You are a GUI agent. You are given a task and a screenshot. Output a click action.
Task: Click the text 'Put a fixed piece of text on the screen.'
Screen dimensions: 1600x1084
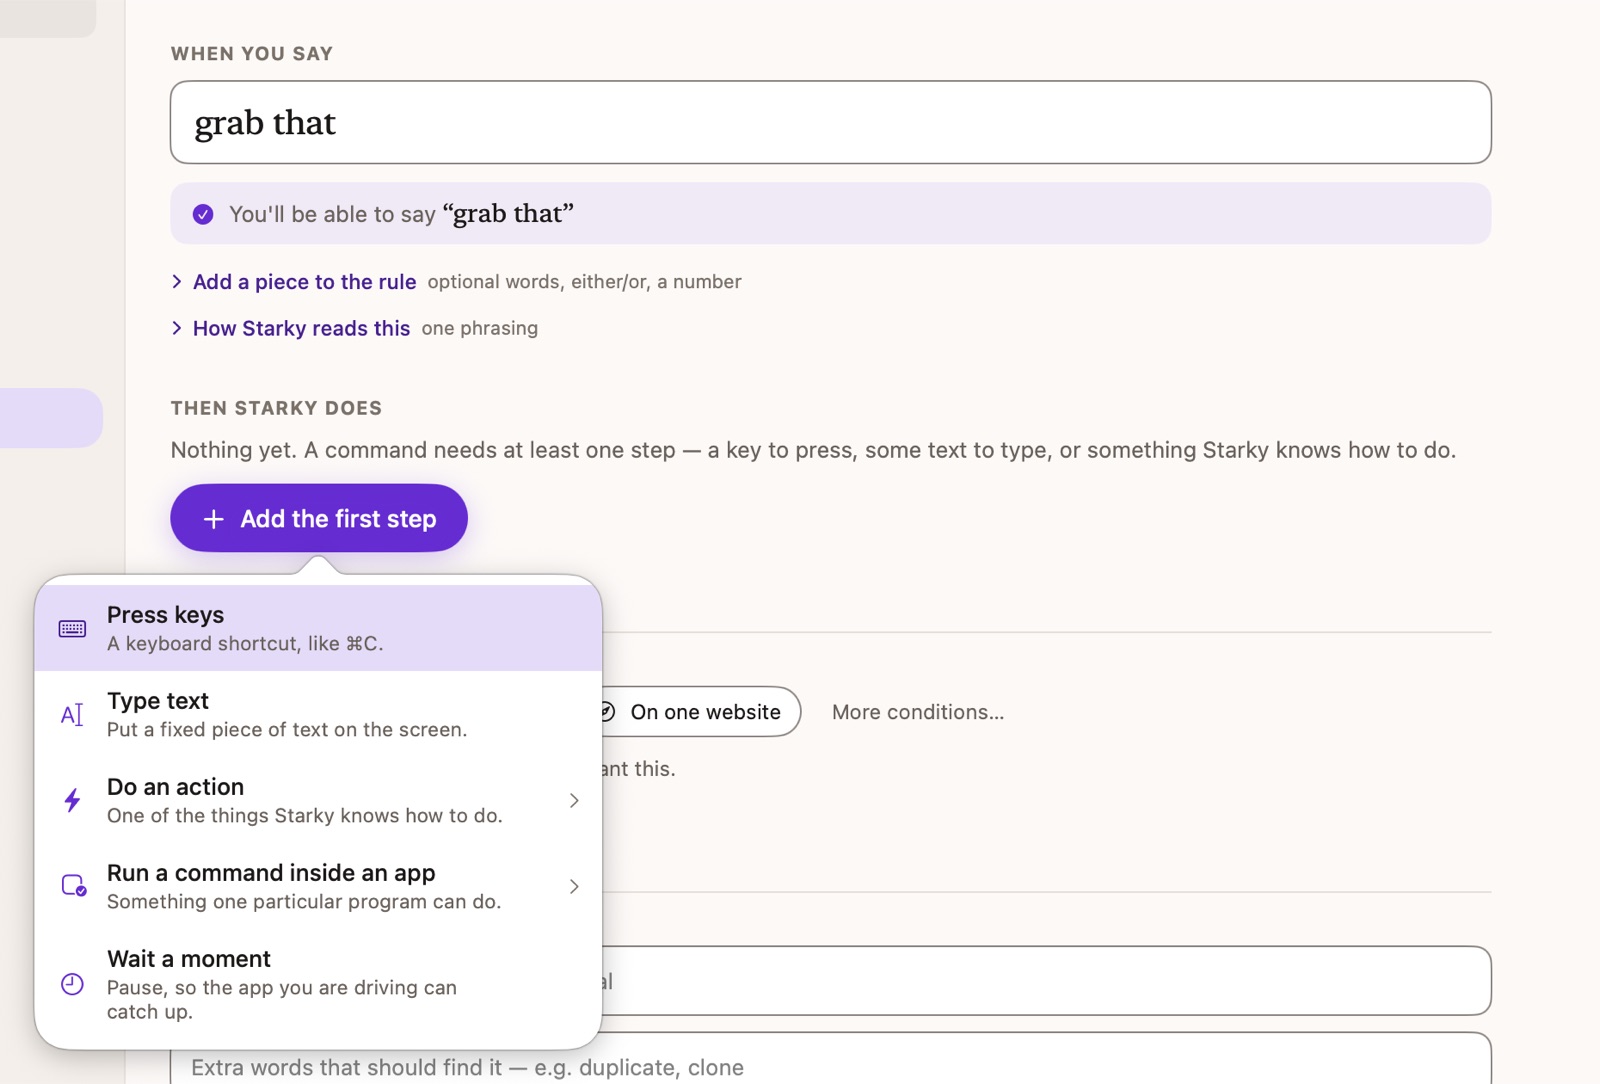click(287, 730)
